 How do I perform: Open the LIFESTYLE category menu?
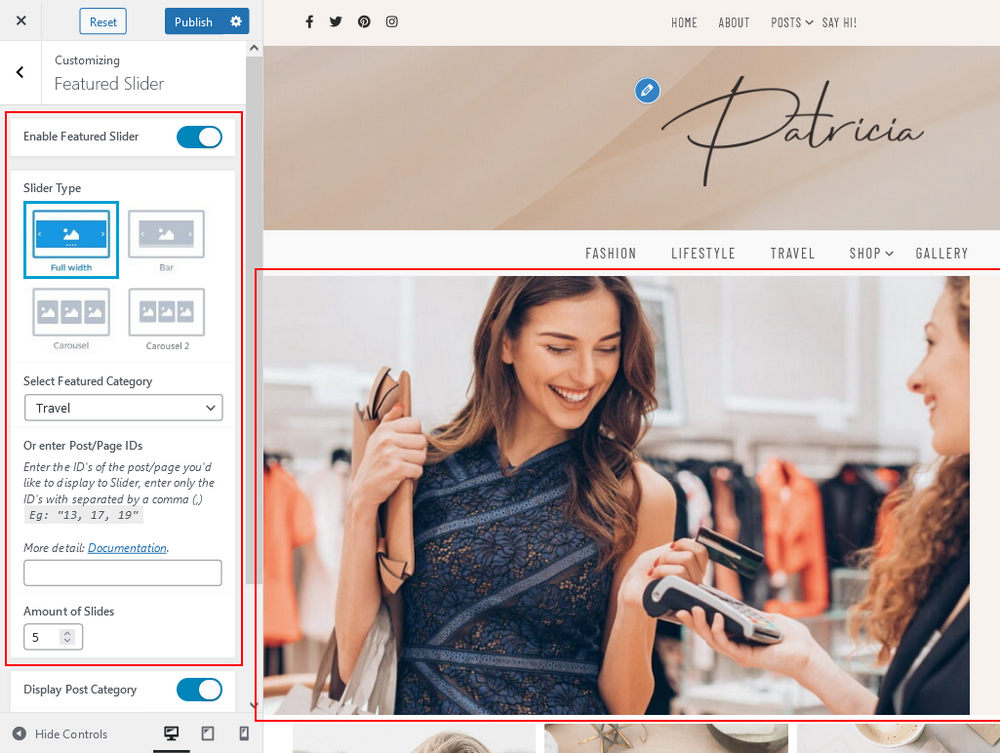703,254
